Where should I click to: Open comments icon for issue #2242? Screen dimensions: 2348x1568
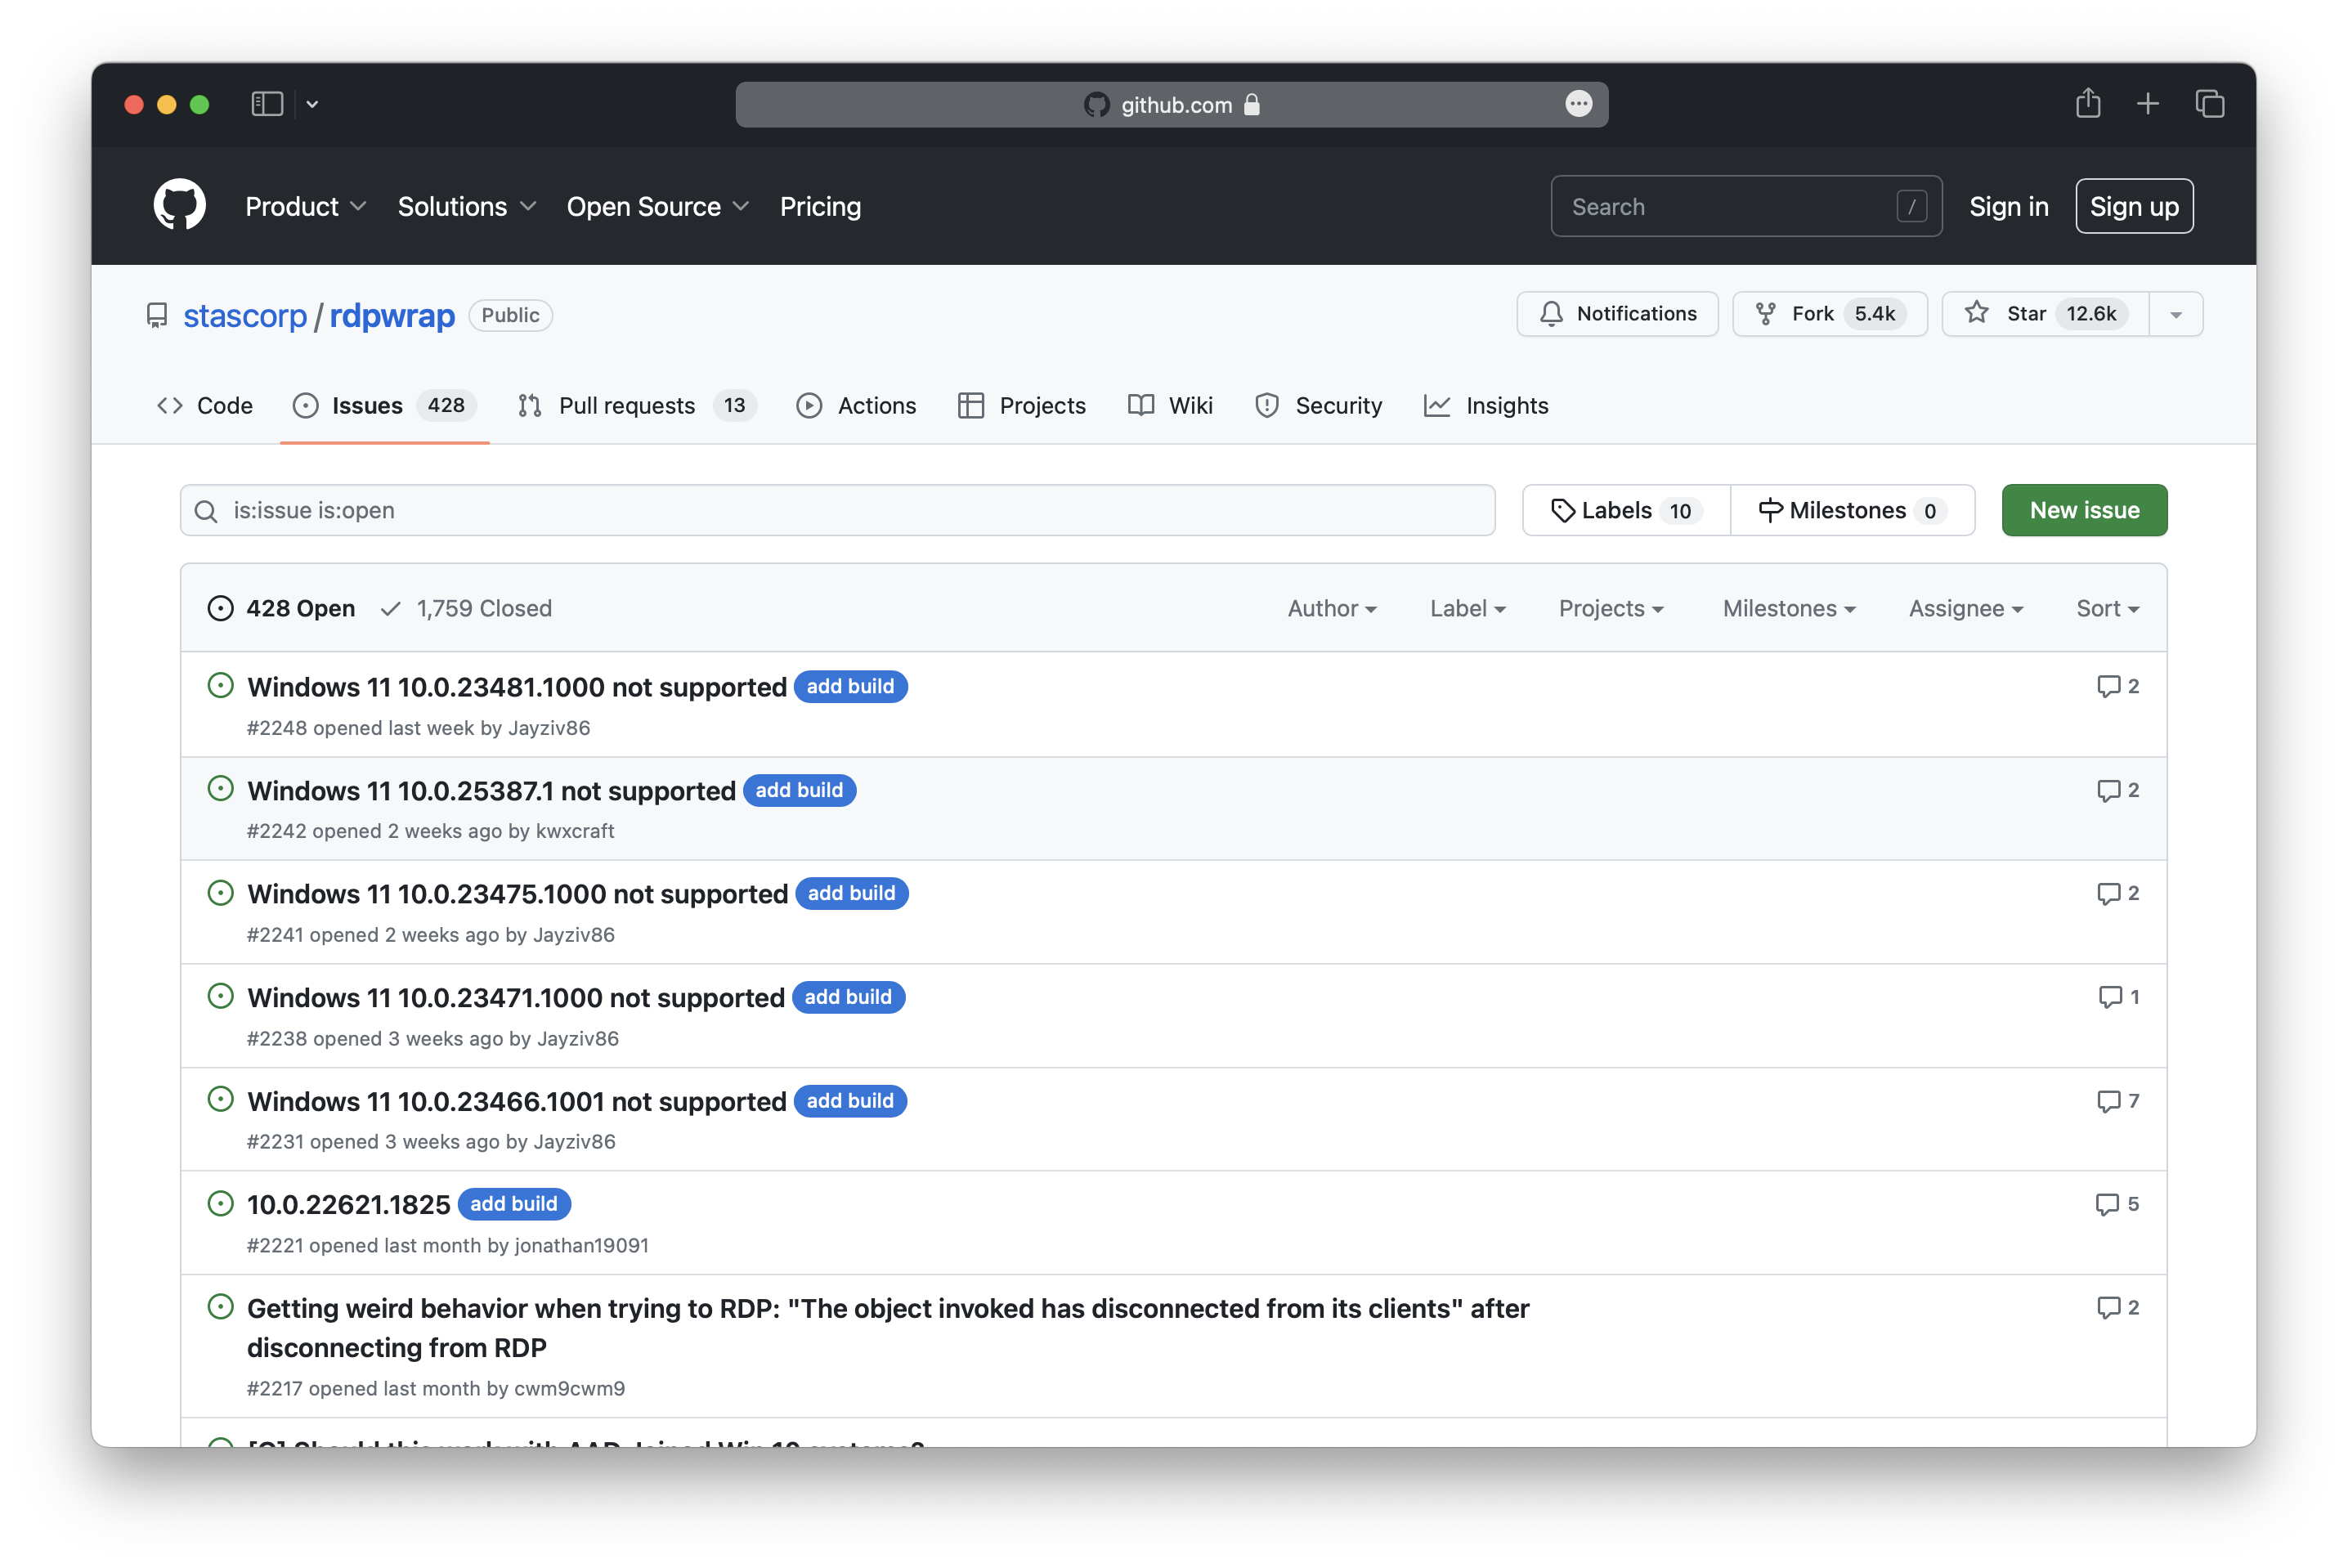coord(2108,791)
